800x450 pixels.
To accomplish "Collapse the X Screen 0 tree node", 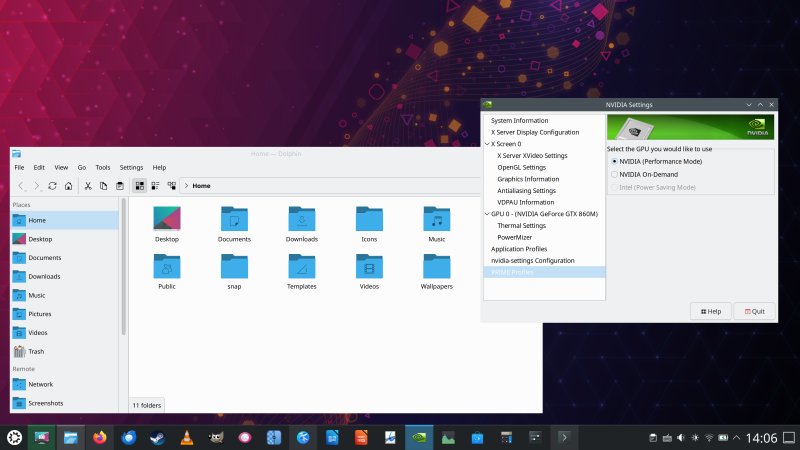I will 487,144.
